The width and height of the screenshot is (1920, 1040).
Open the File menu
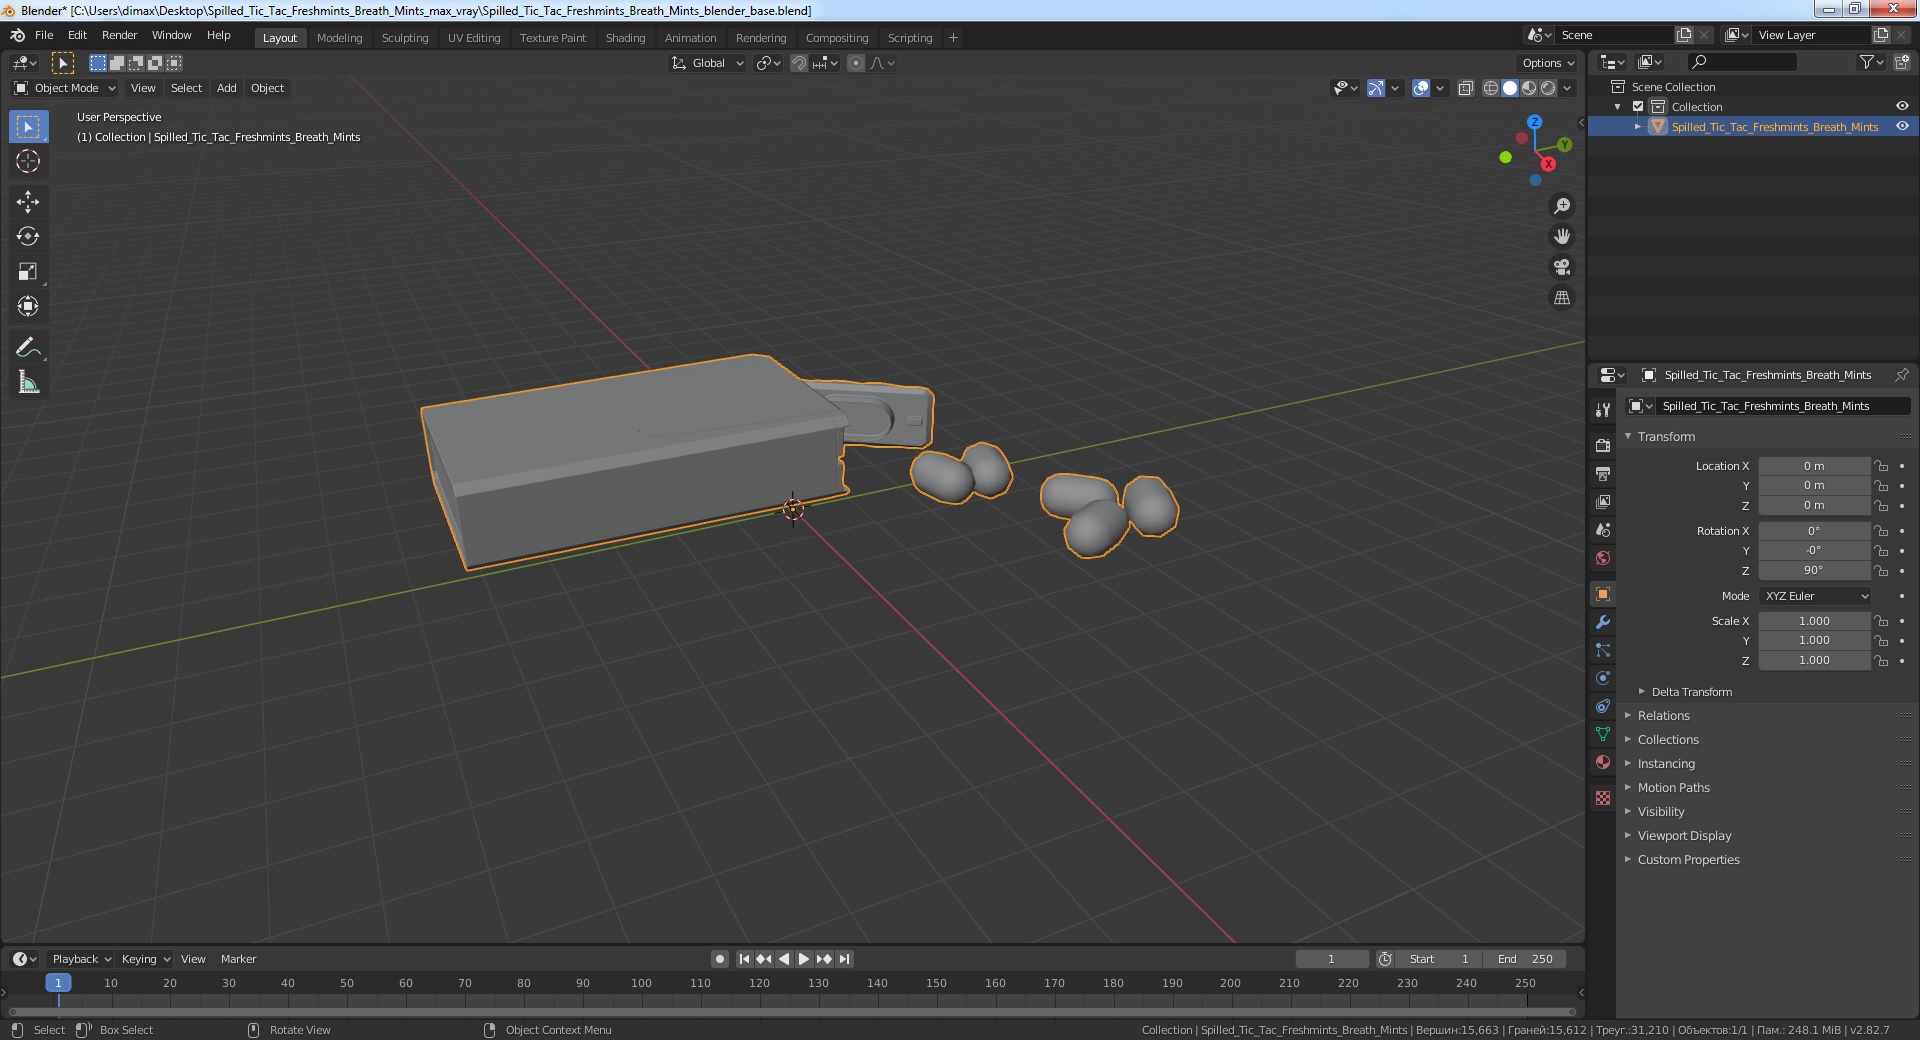[44, 35]
